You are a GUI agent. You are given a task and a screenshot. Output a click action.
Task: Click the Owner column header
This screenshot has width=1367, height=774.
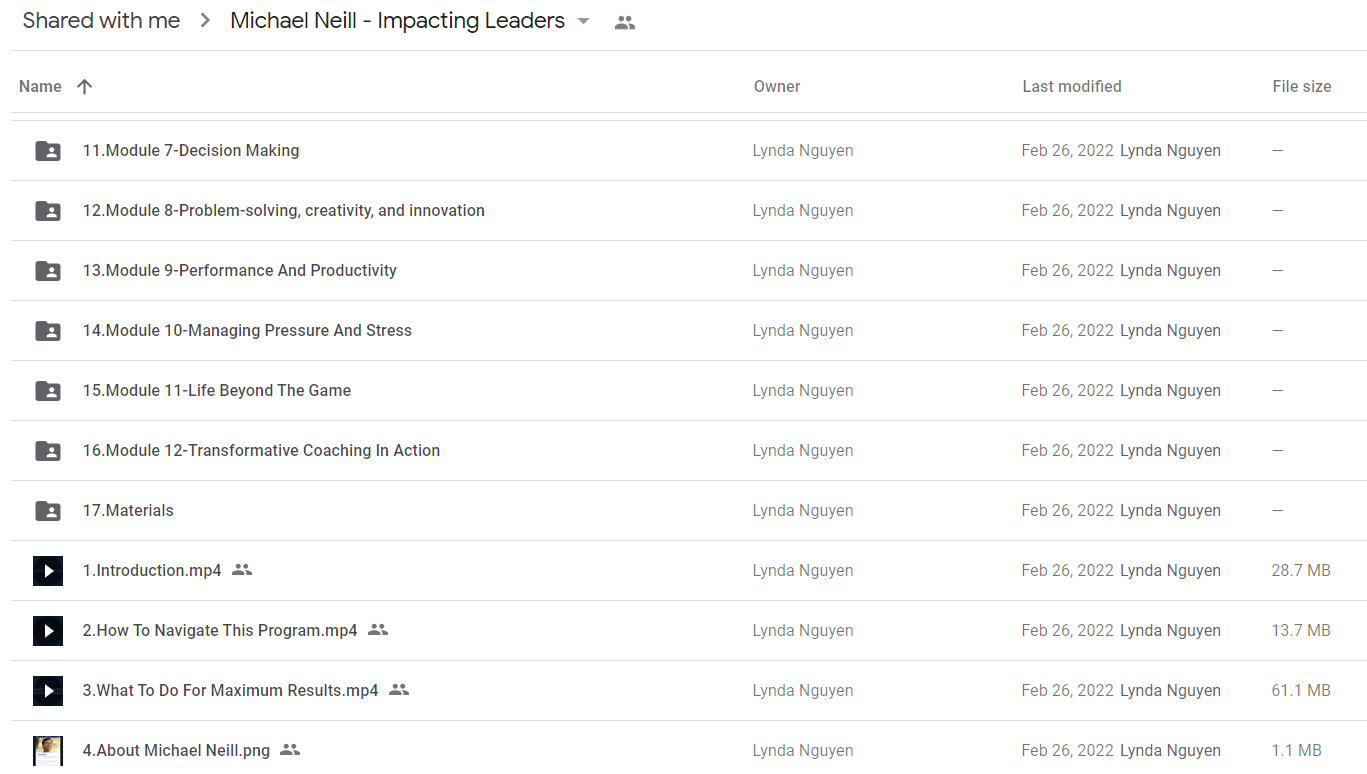click(777, 86)
